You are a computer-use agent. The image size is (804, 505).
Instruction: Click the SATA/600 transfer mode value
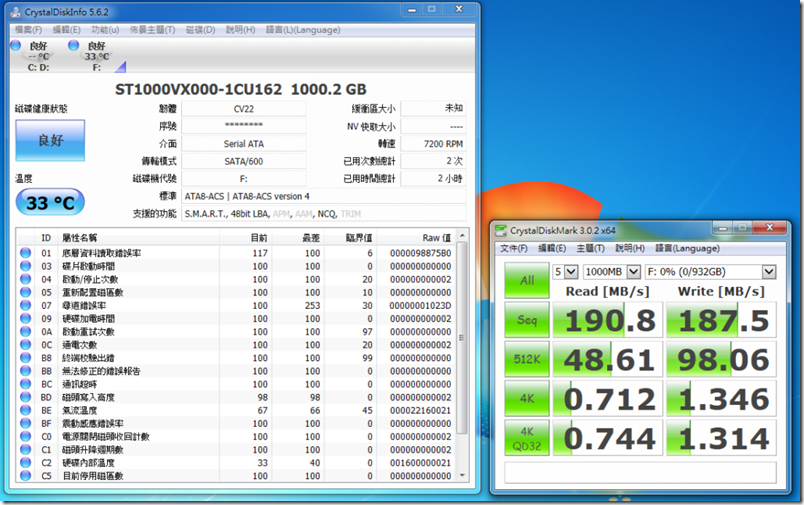point(244,161)
